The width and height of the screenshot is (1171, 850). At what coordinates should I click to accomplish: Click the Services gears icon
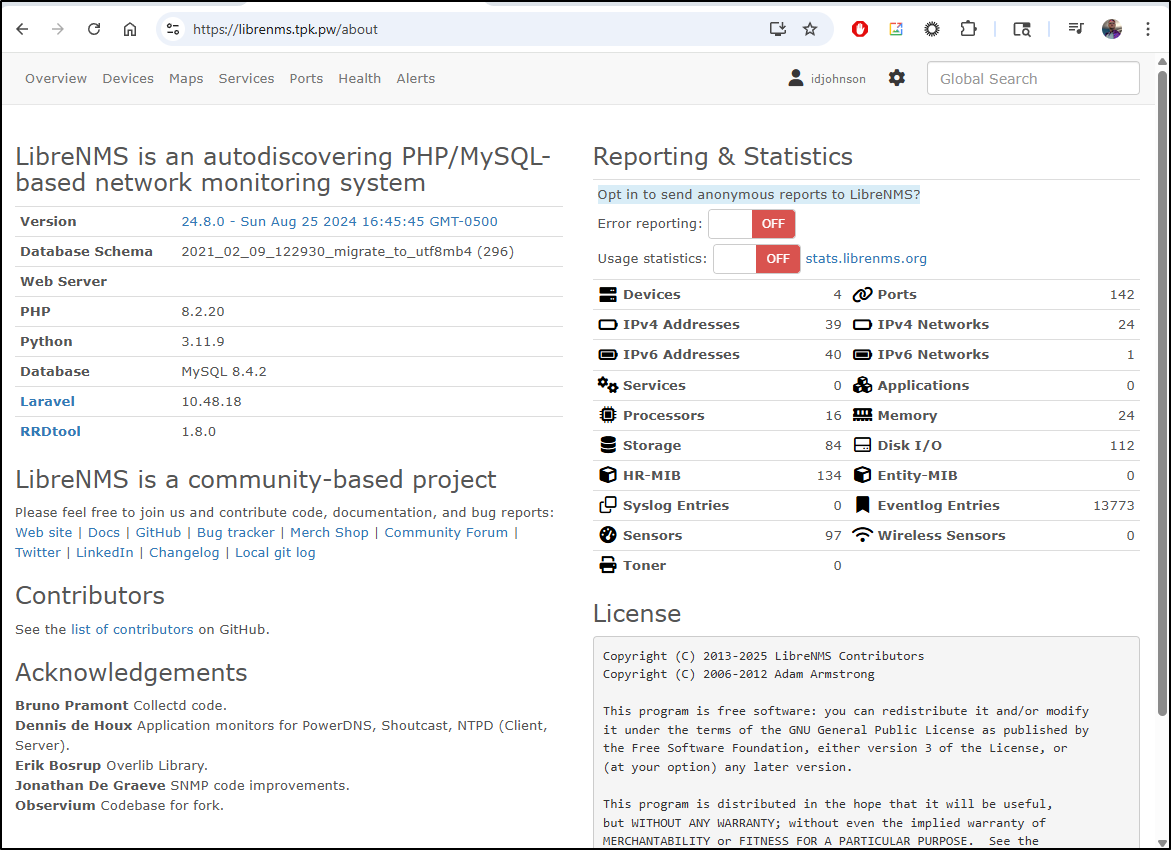pos(608,385)
